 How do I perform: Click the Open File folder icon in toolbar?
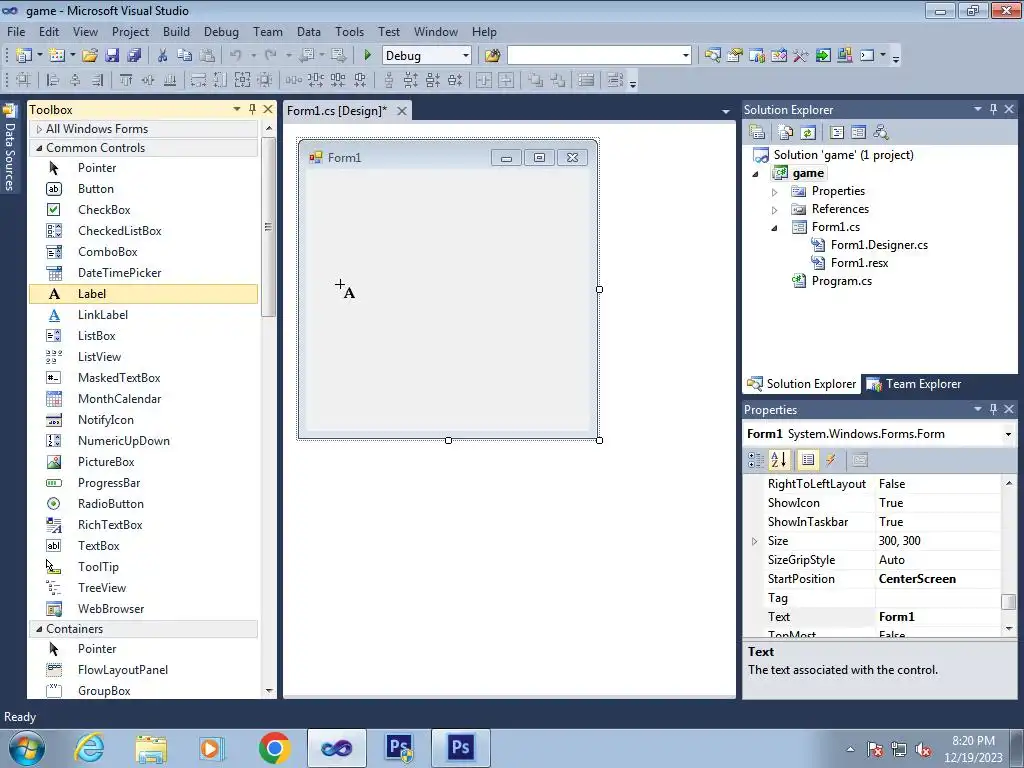click(90, 56)
